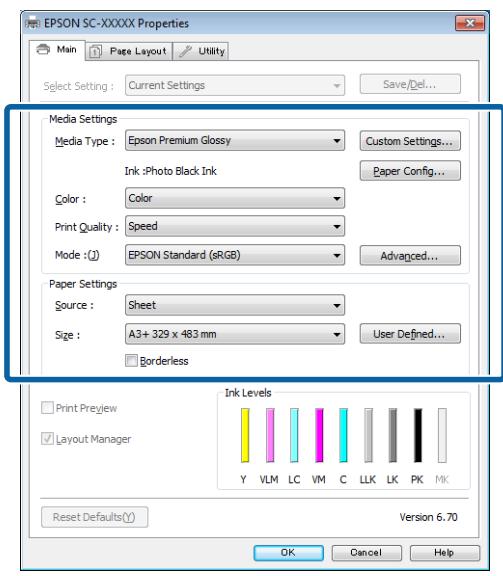Open the User Defined... paper size dialog

pos(410,334)
